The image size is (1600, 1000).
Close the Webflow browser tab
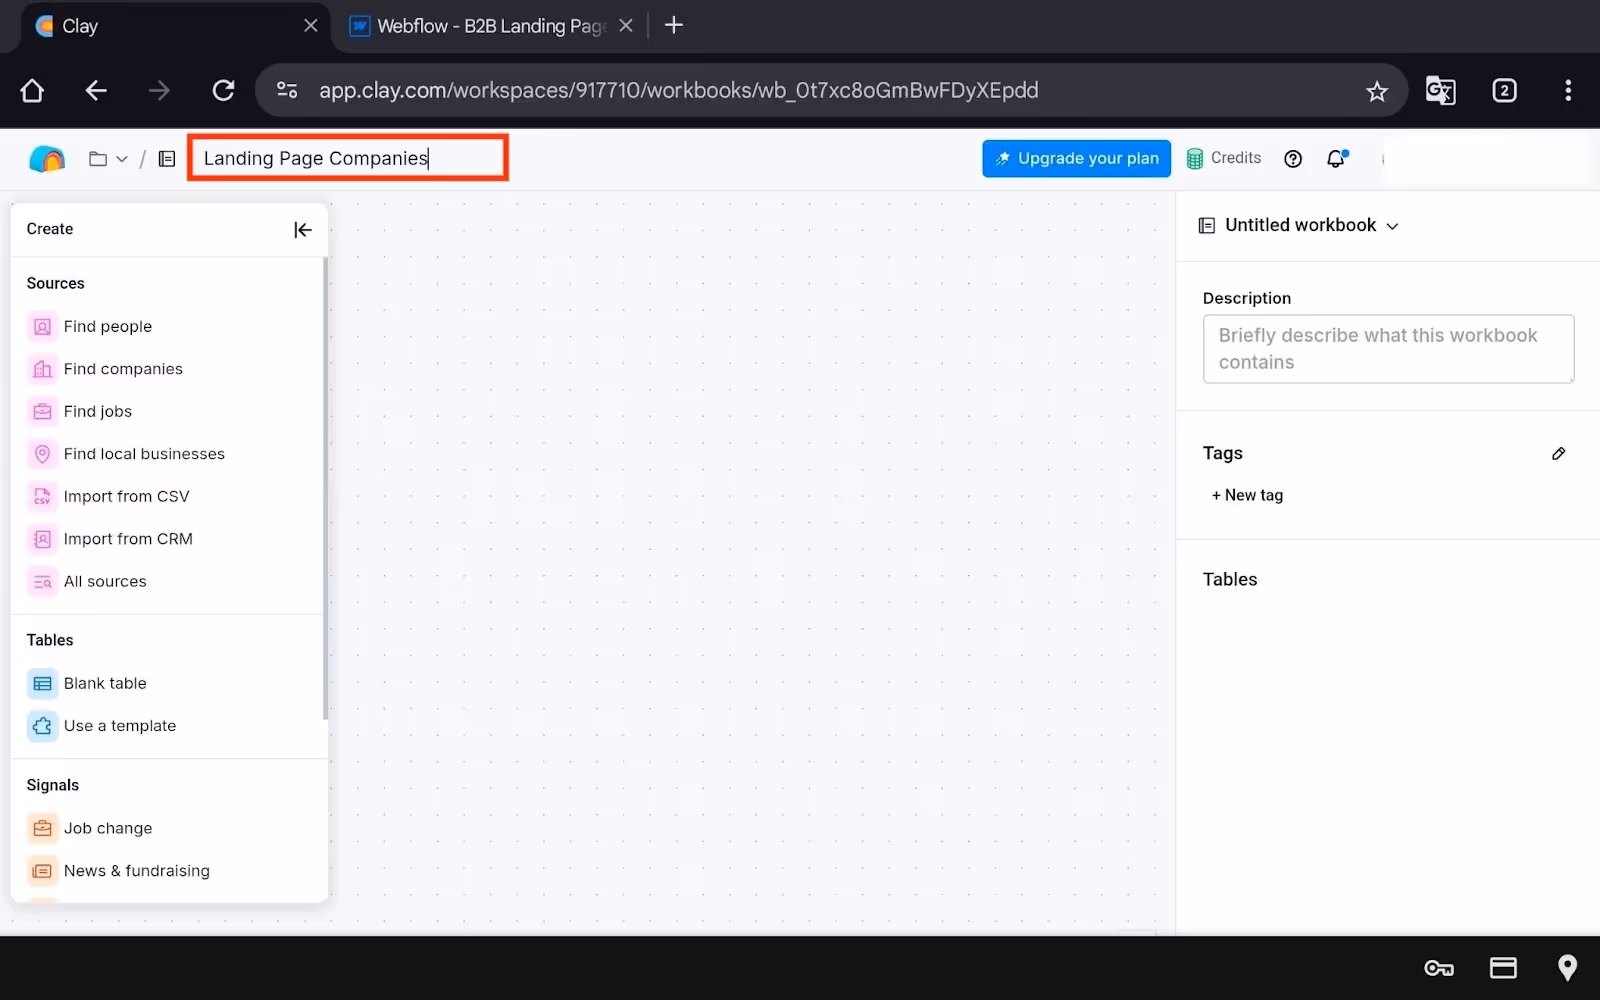click(x=626, y=26)
